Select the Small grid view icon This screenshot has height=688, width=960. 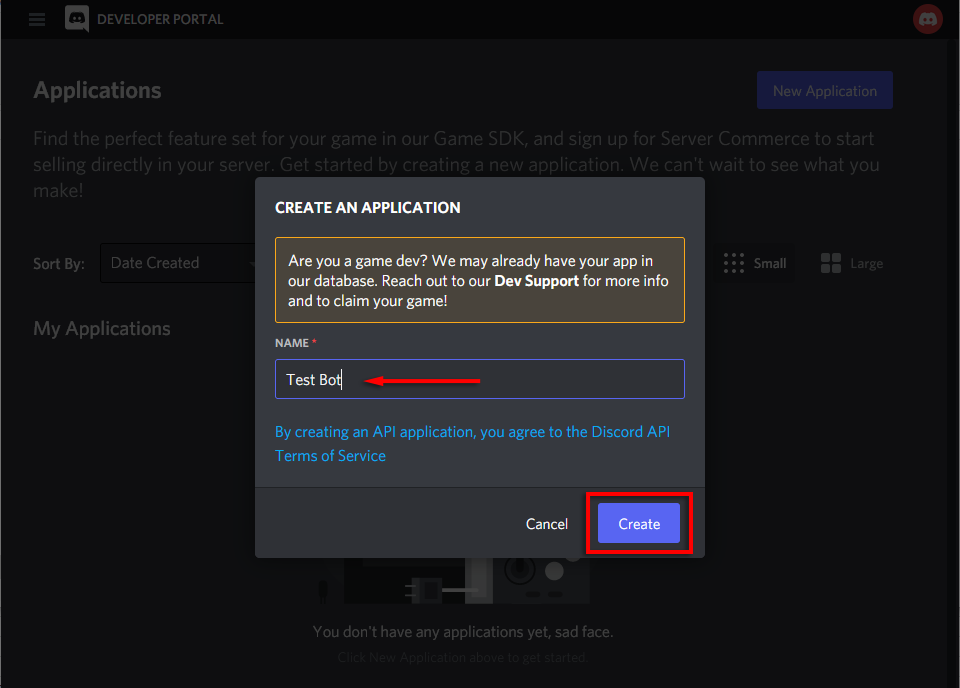coord(735,263)
